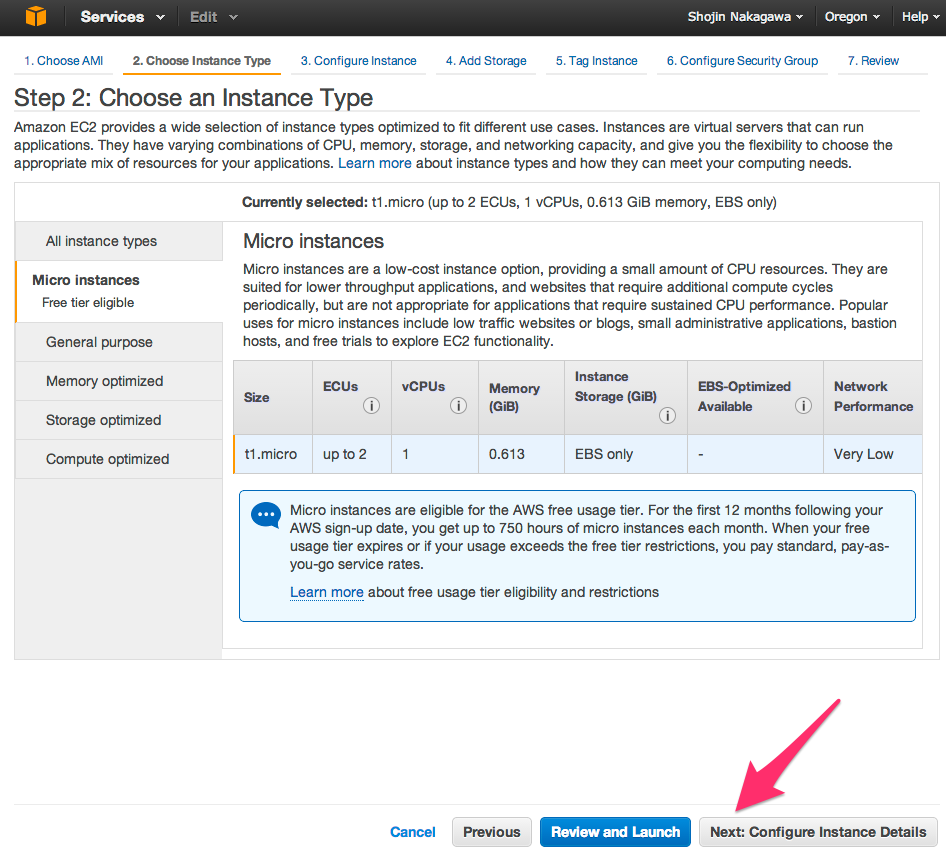
Task: Click the 0.613 memory cell
Action: [x=521, y=454]
